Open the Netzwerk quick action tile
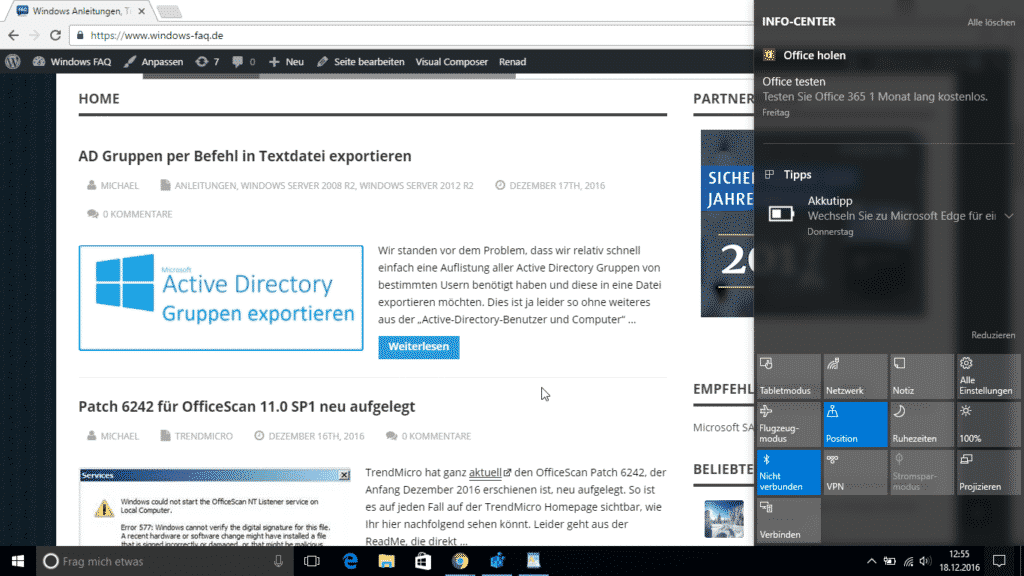The image size is (1024, 576). click(855, 376)
